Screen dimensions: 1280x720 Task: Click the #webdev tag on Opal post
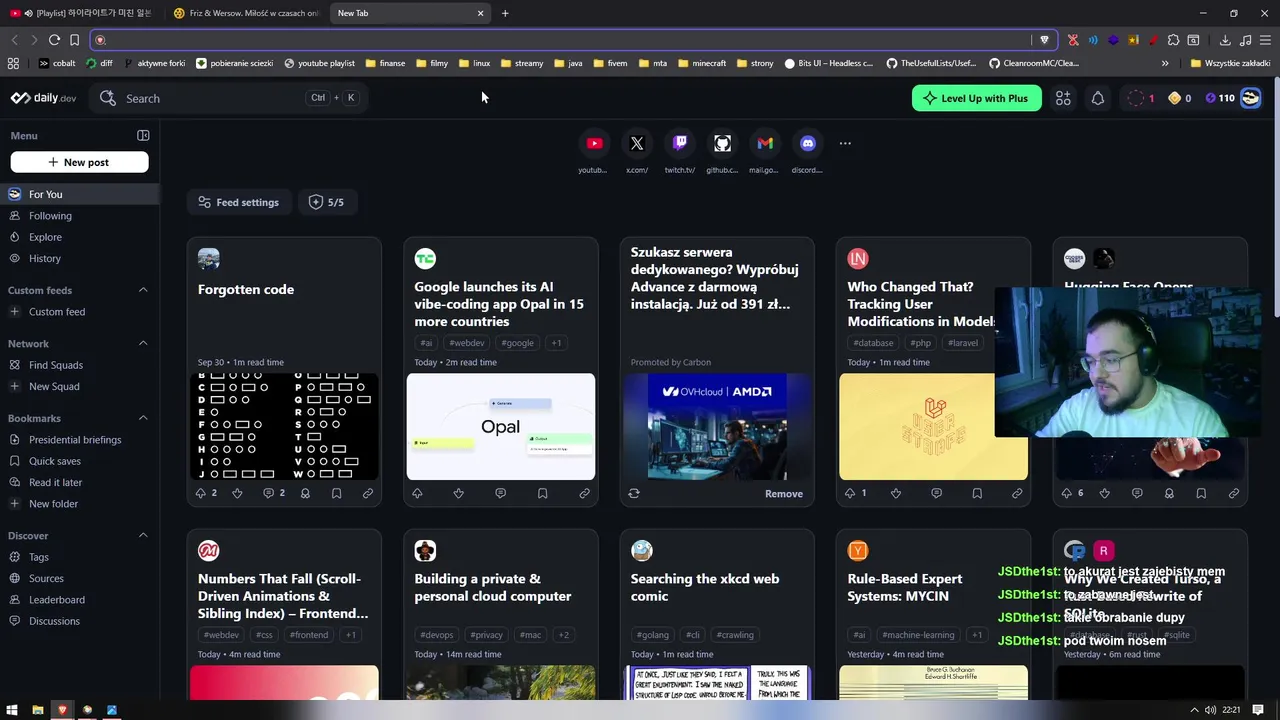click(467, 343)
